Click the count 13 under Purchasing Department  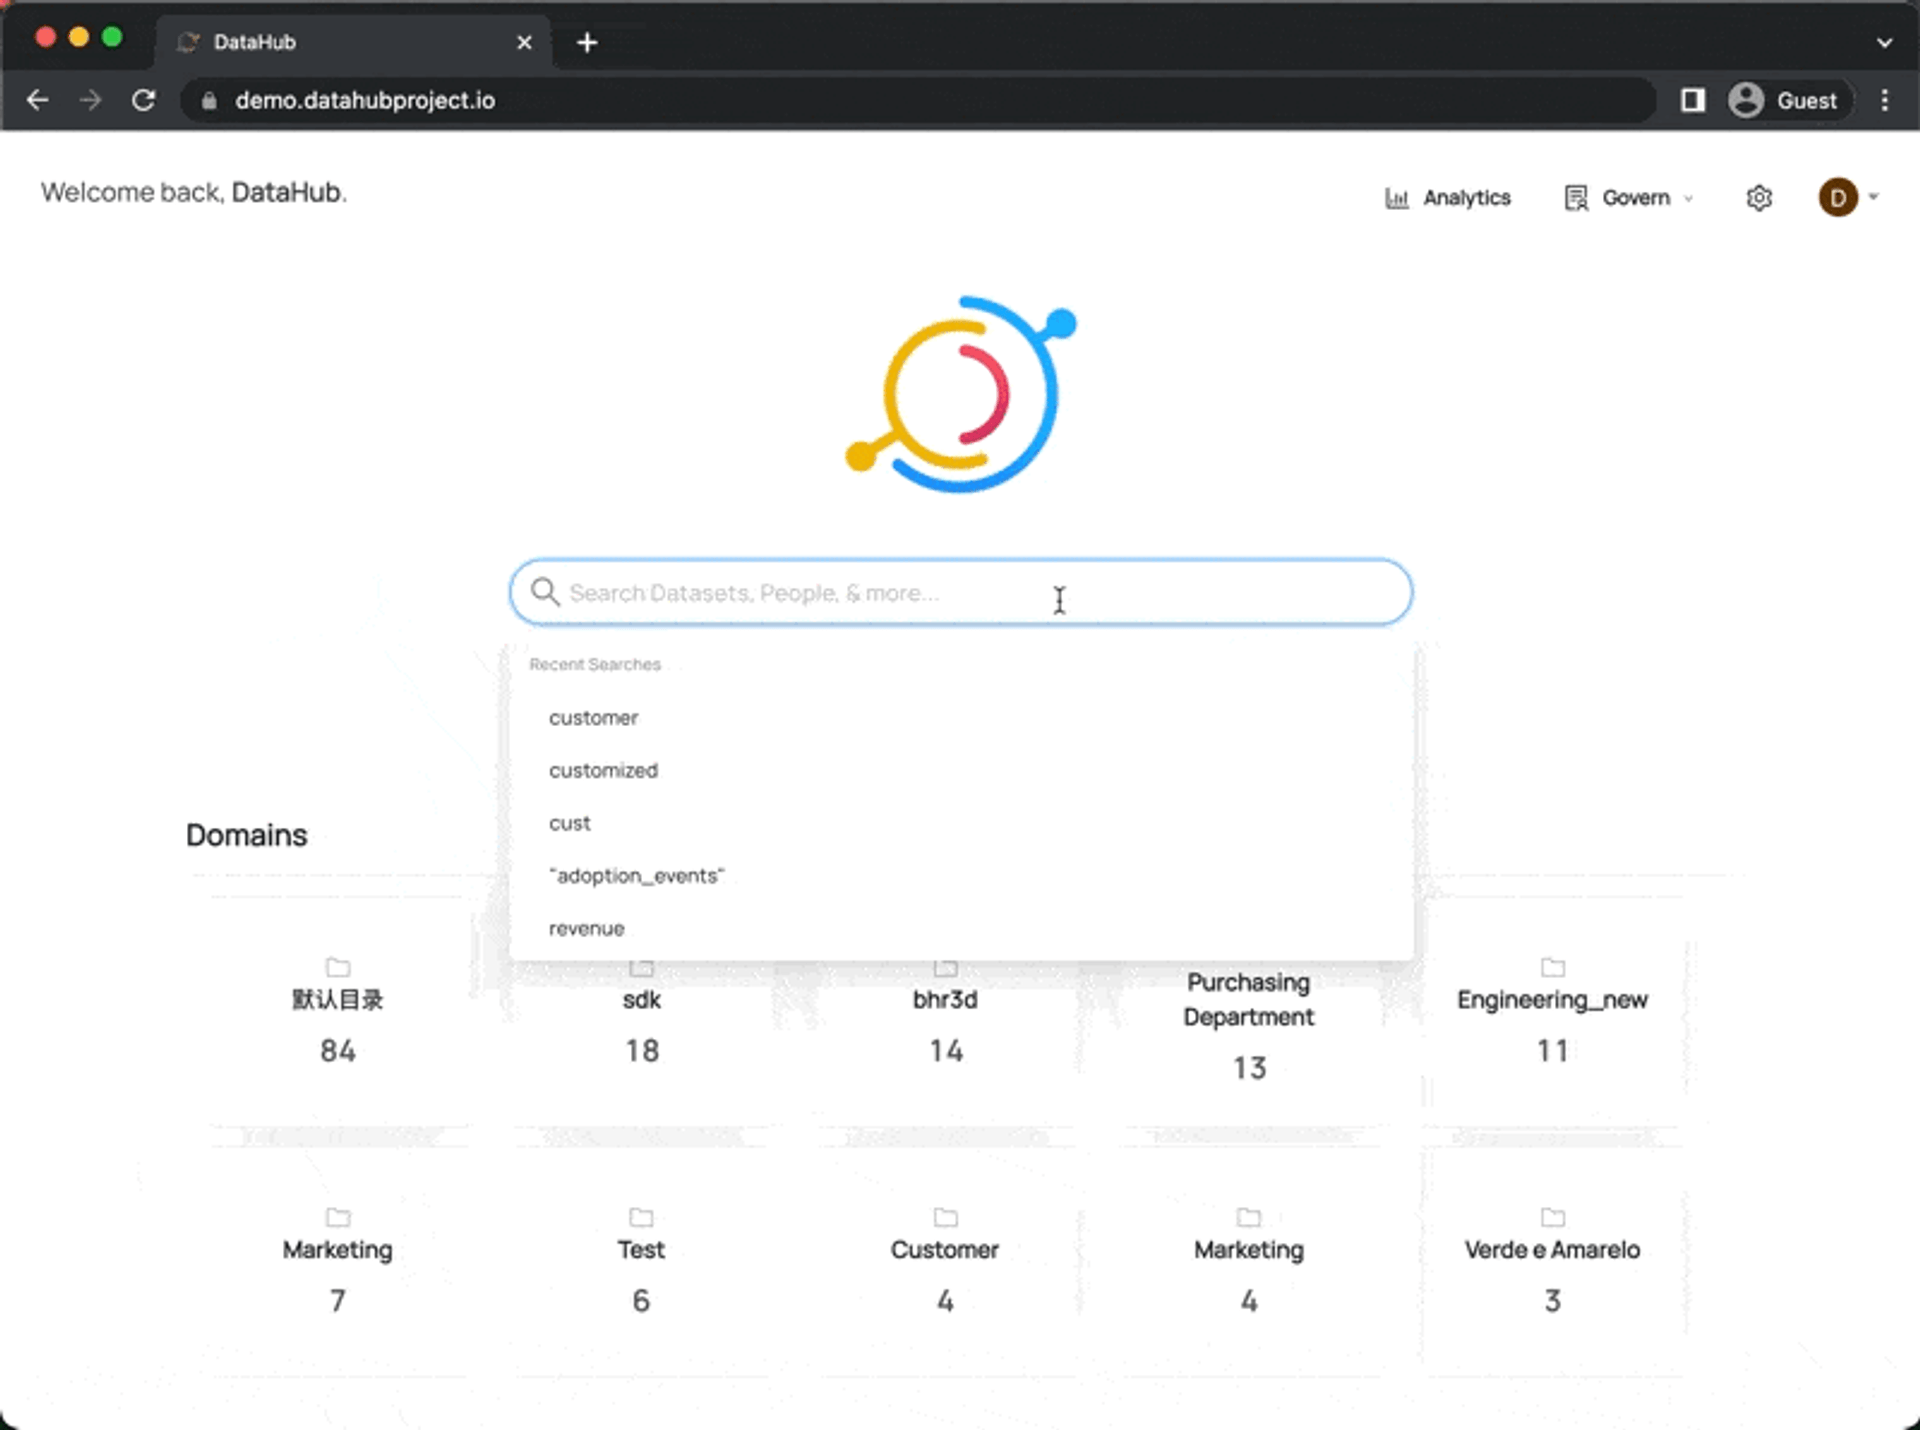(x=1249, y=1068)
